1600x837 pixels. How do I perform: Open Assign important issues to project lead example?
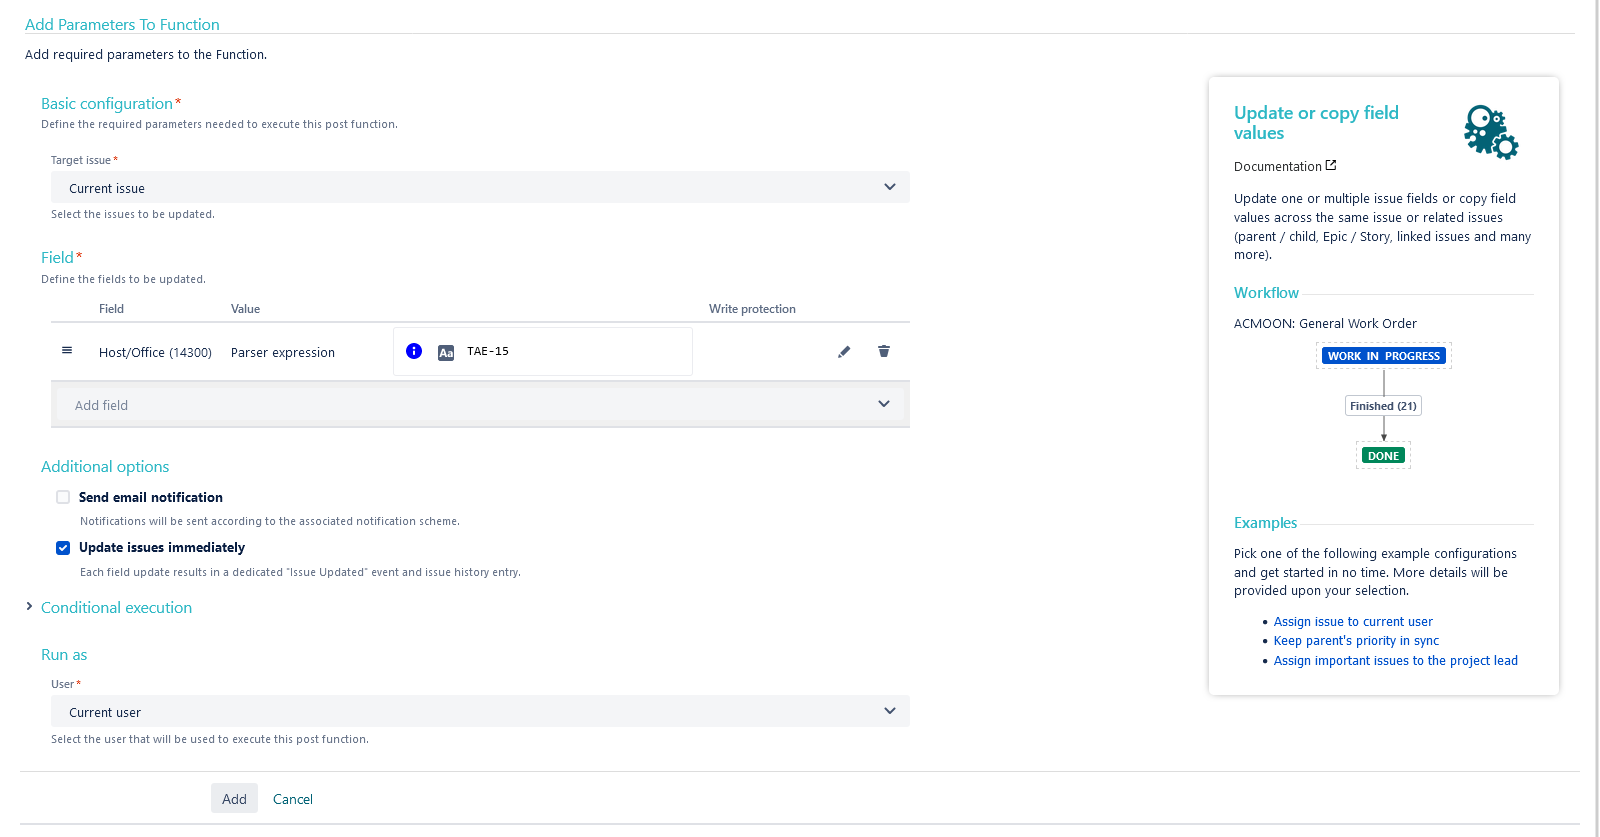click(x=1396, y=661)
